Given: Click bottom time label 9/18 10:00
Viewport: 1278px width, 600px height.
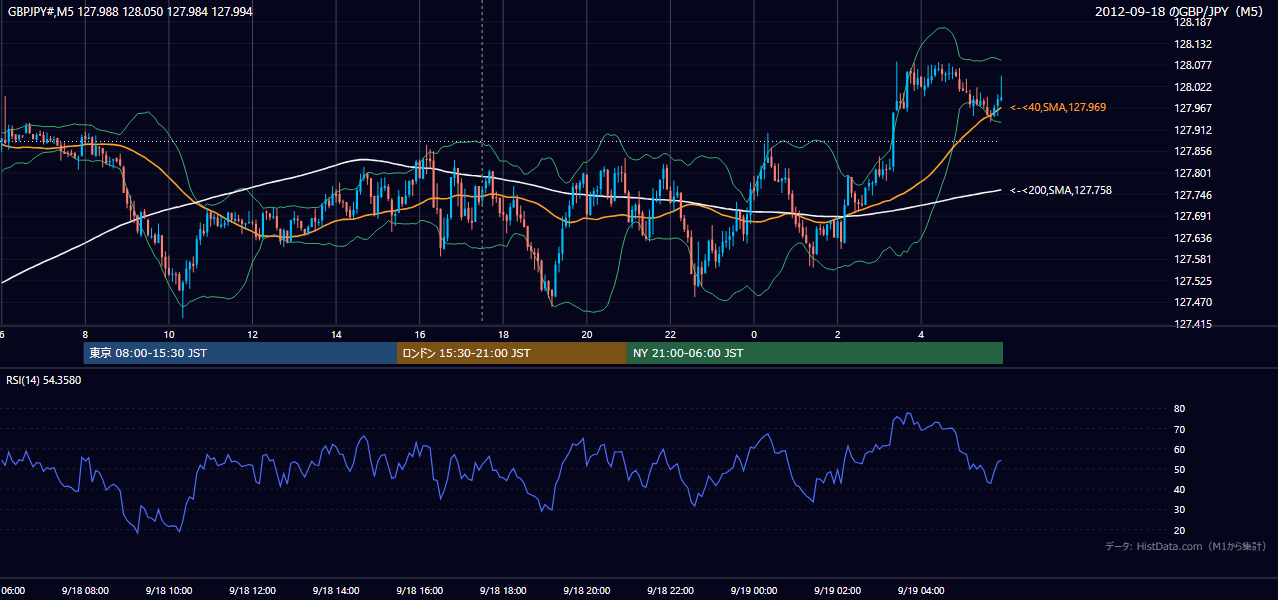Looking at the screenshot, I should [168, 591].
